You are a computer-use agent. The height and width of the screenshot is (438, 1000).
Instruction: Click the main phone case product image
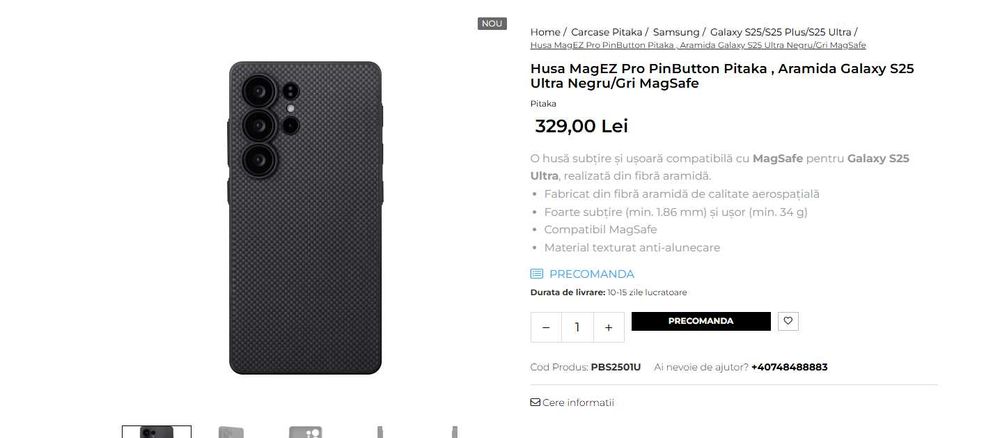tap(305, 217)
